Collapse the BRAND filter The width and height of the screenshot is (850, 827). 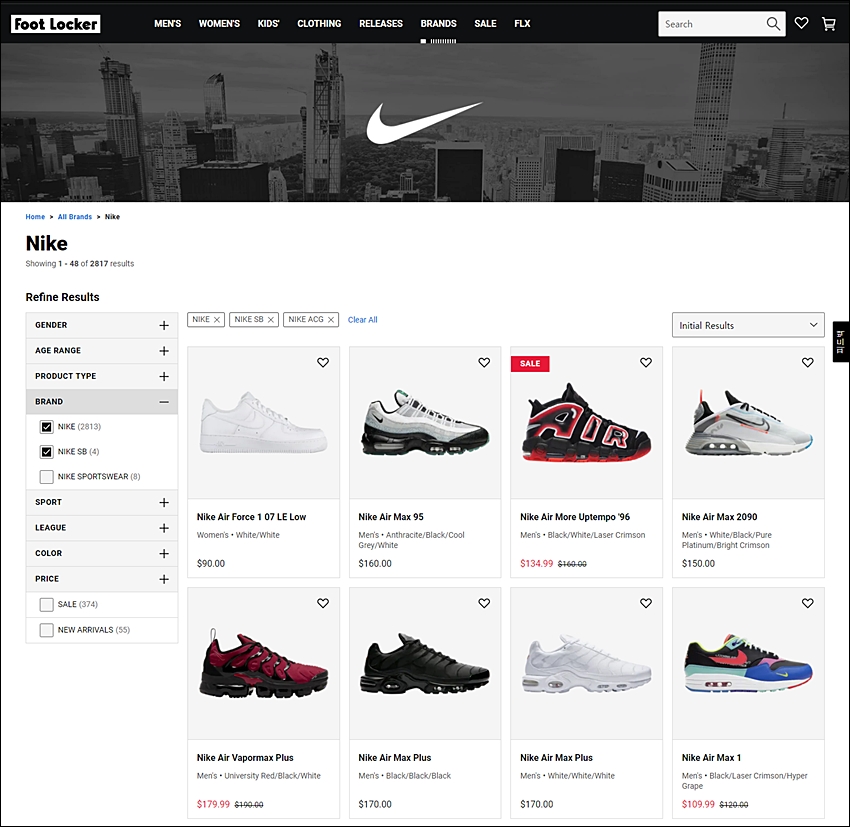click(101, 402)
